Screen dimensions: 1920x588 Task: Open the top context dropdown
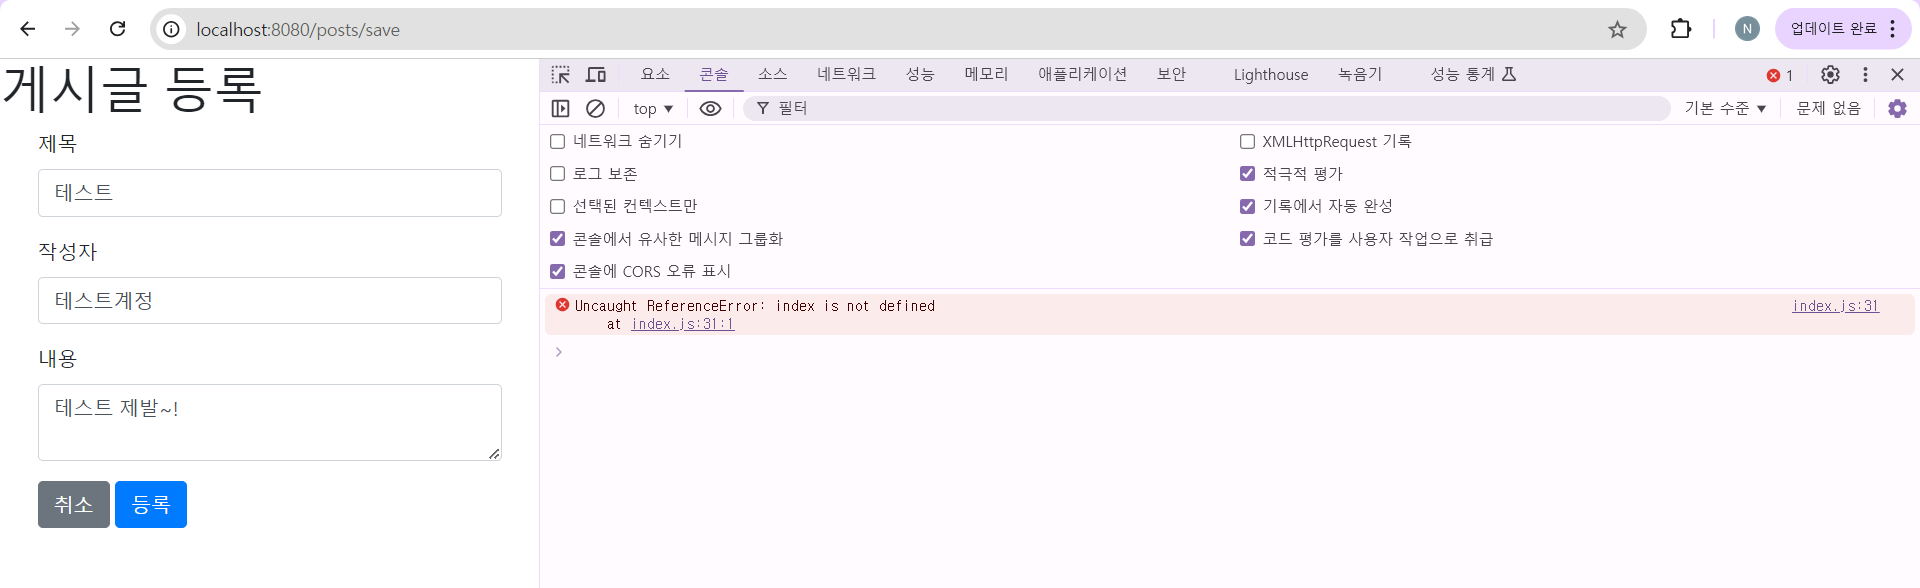[653, 108]
